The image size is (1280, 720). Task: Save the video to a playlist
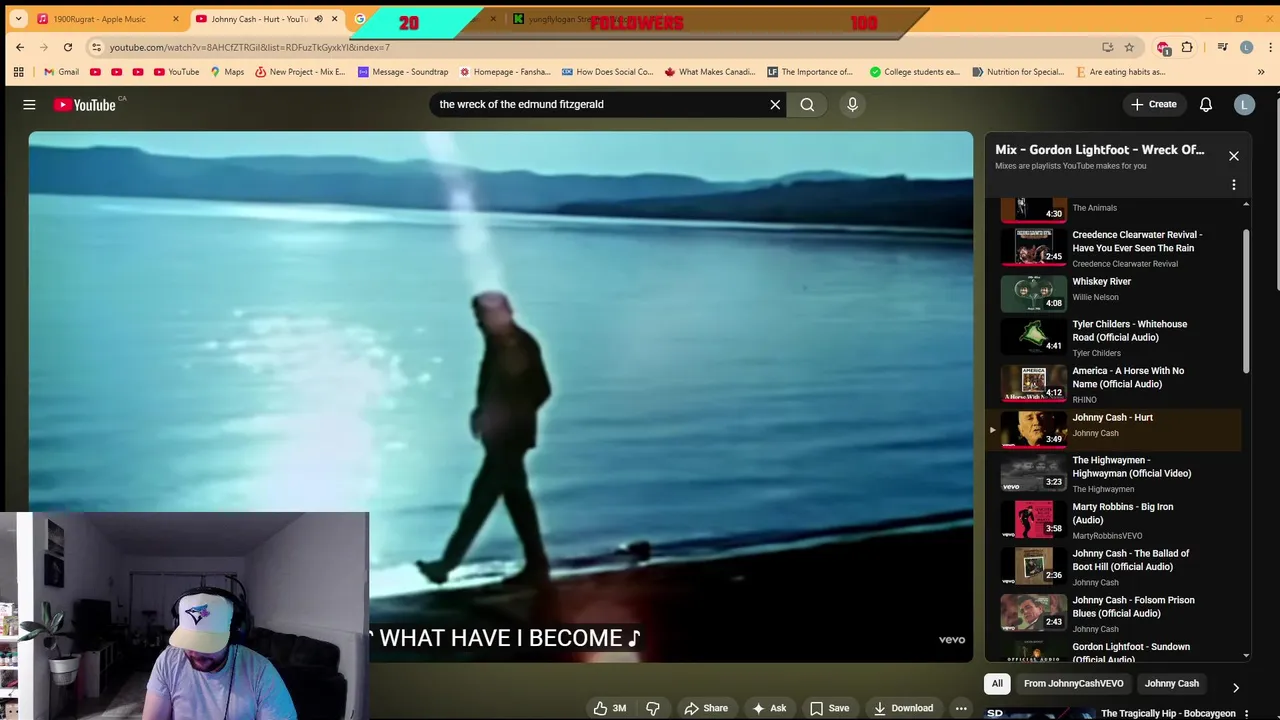(x=829, y=708)
